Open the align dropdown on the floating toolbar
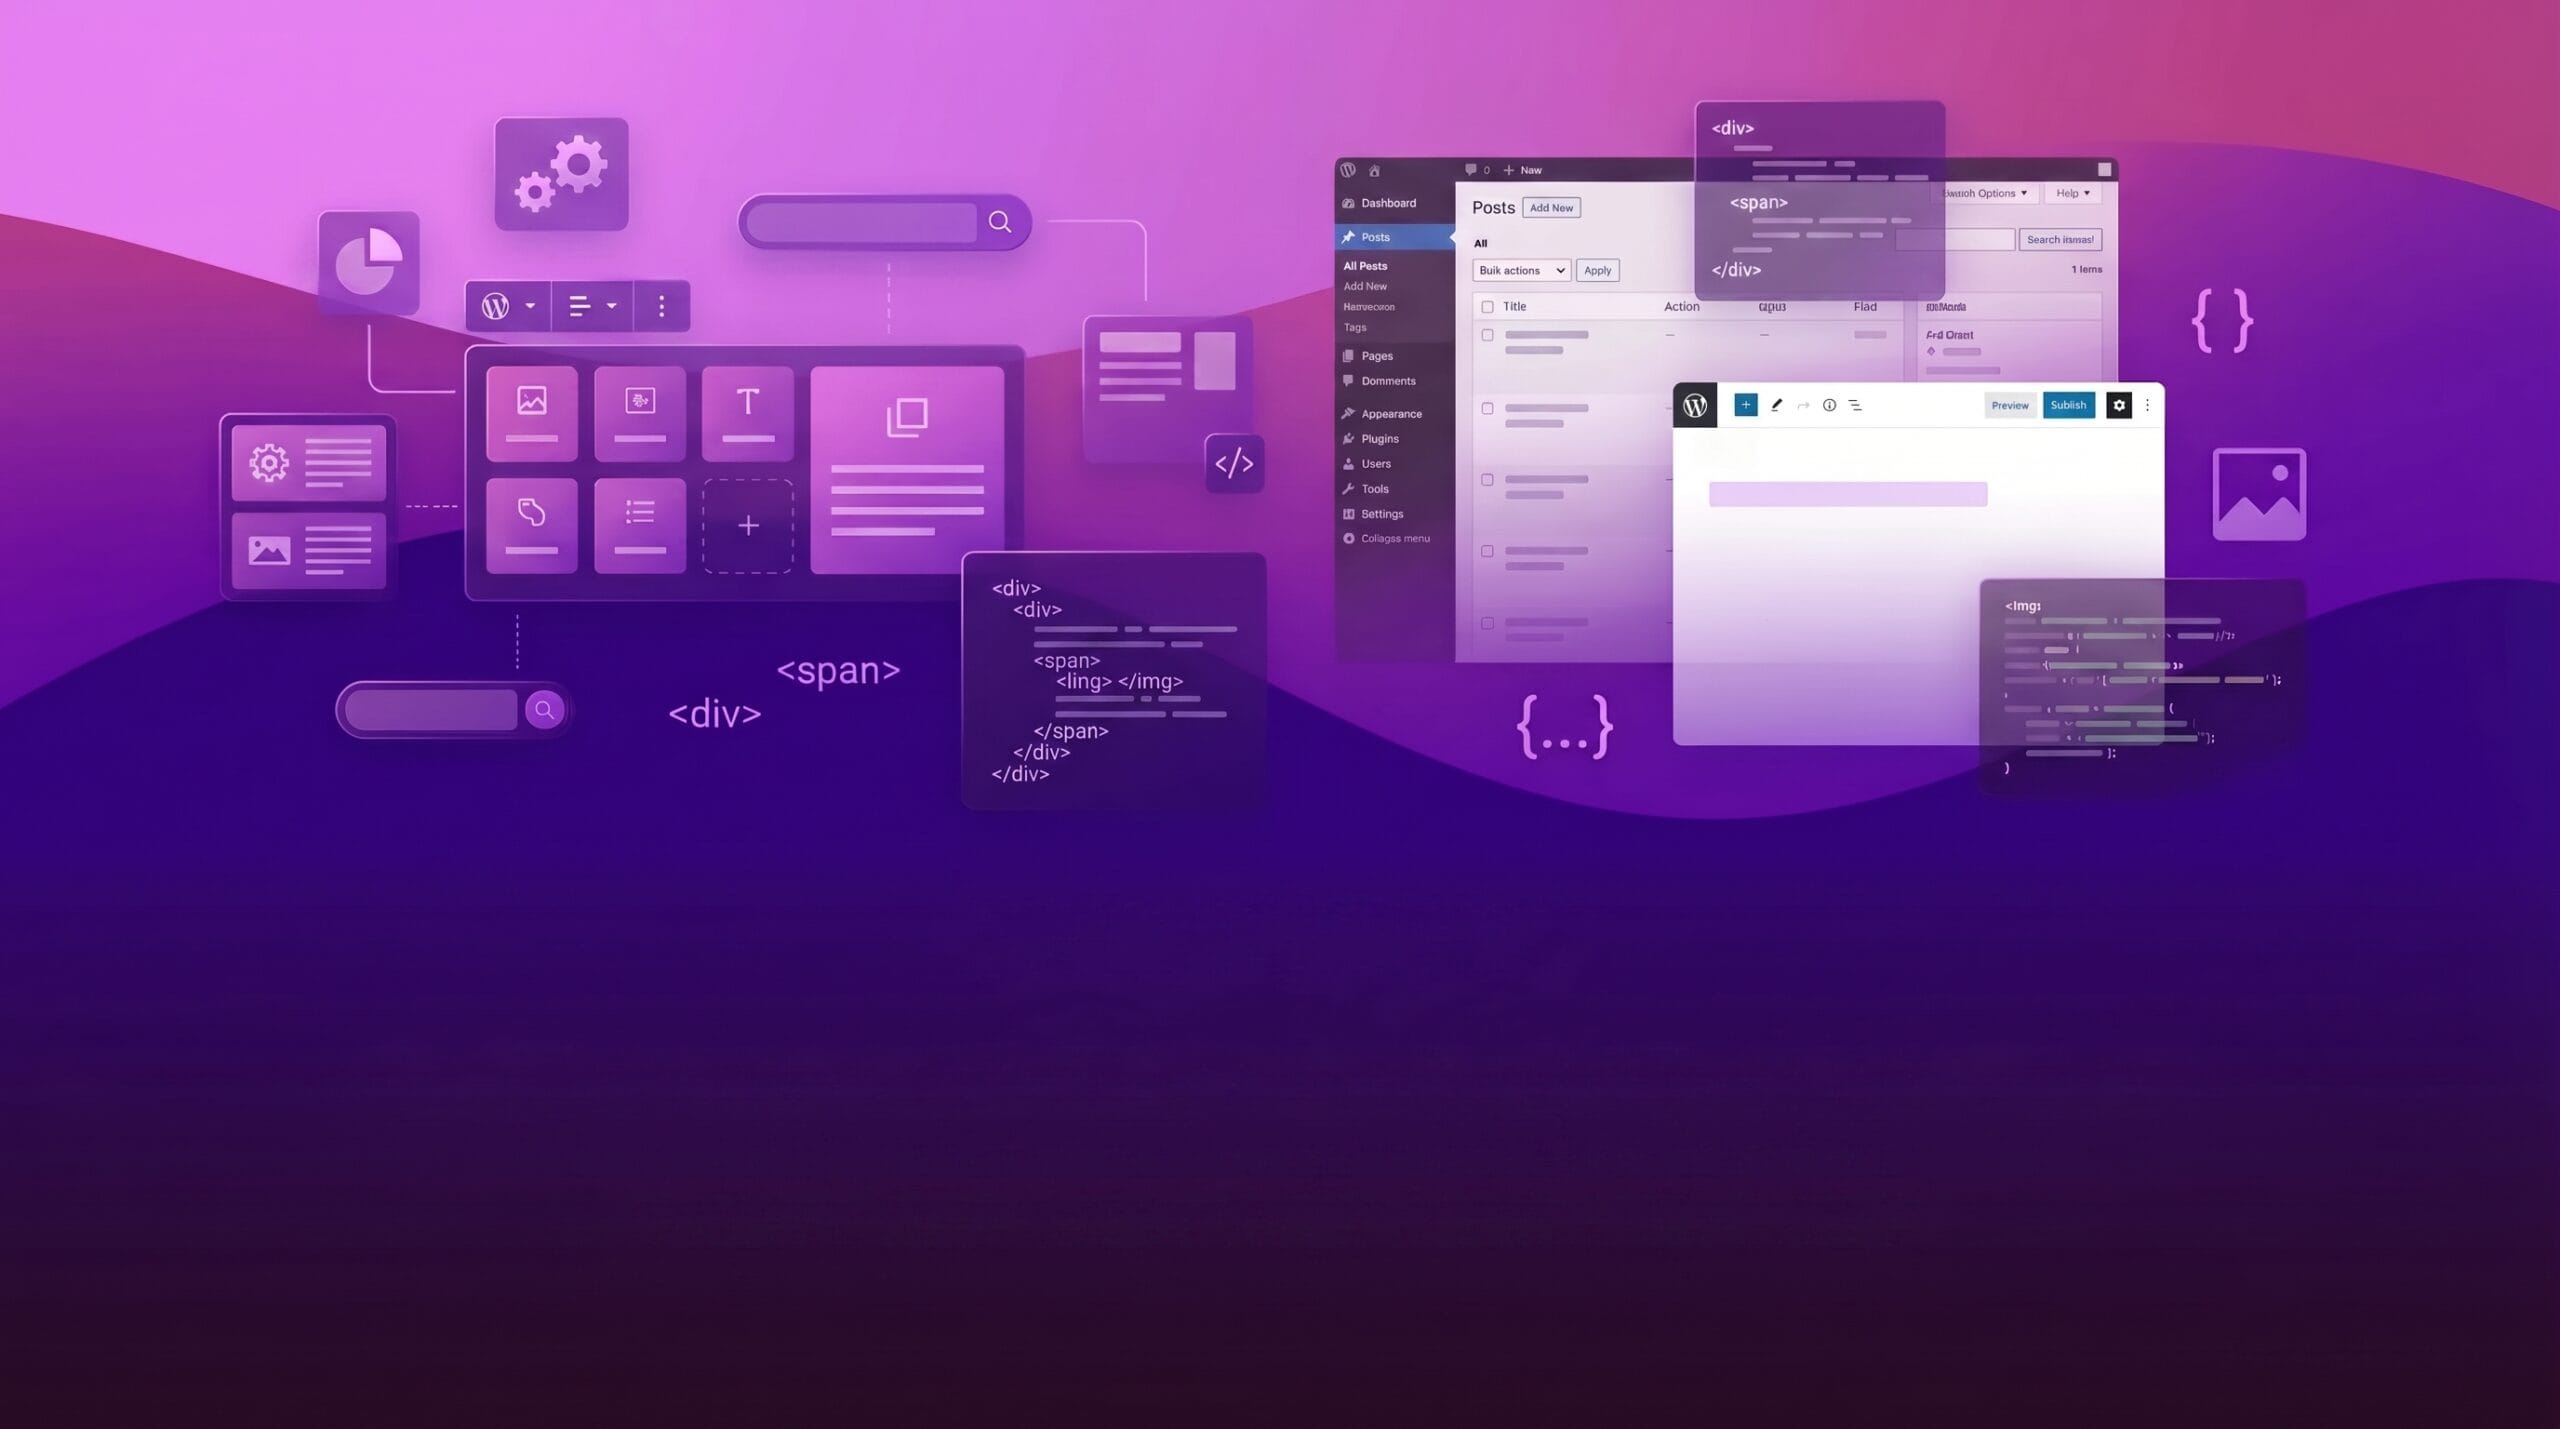 (x=592, y=306)
